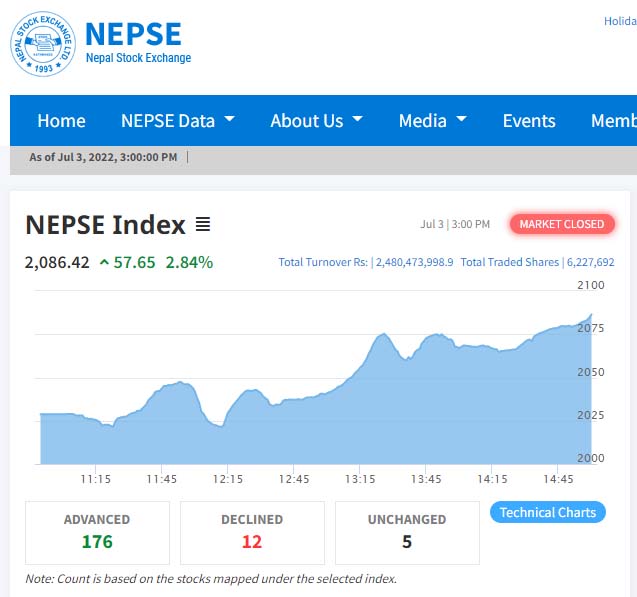Open the partially visible Members menu item
This screenshot has height=597, width=637.
coord(613,121)
